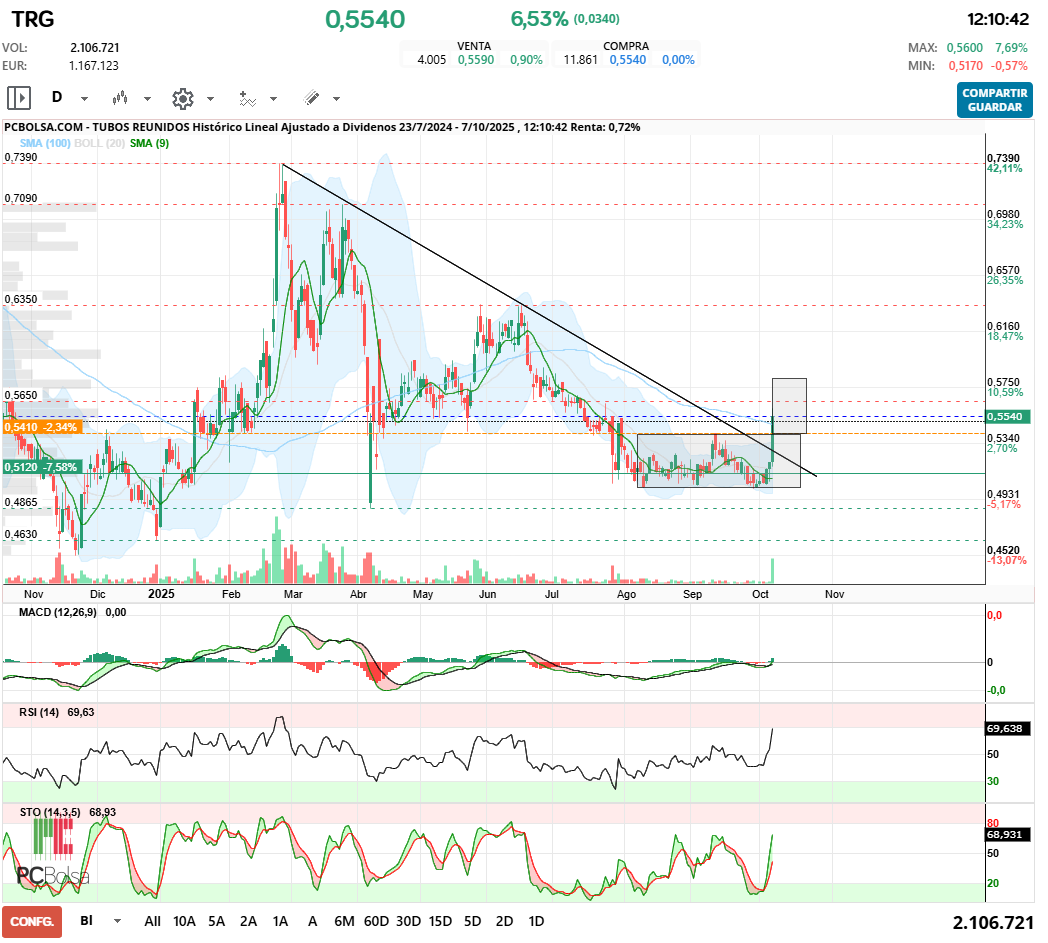1048x943 pixels.
Task: Click the candlestick chart type icon
Action: click(120, 98)
